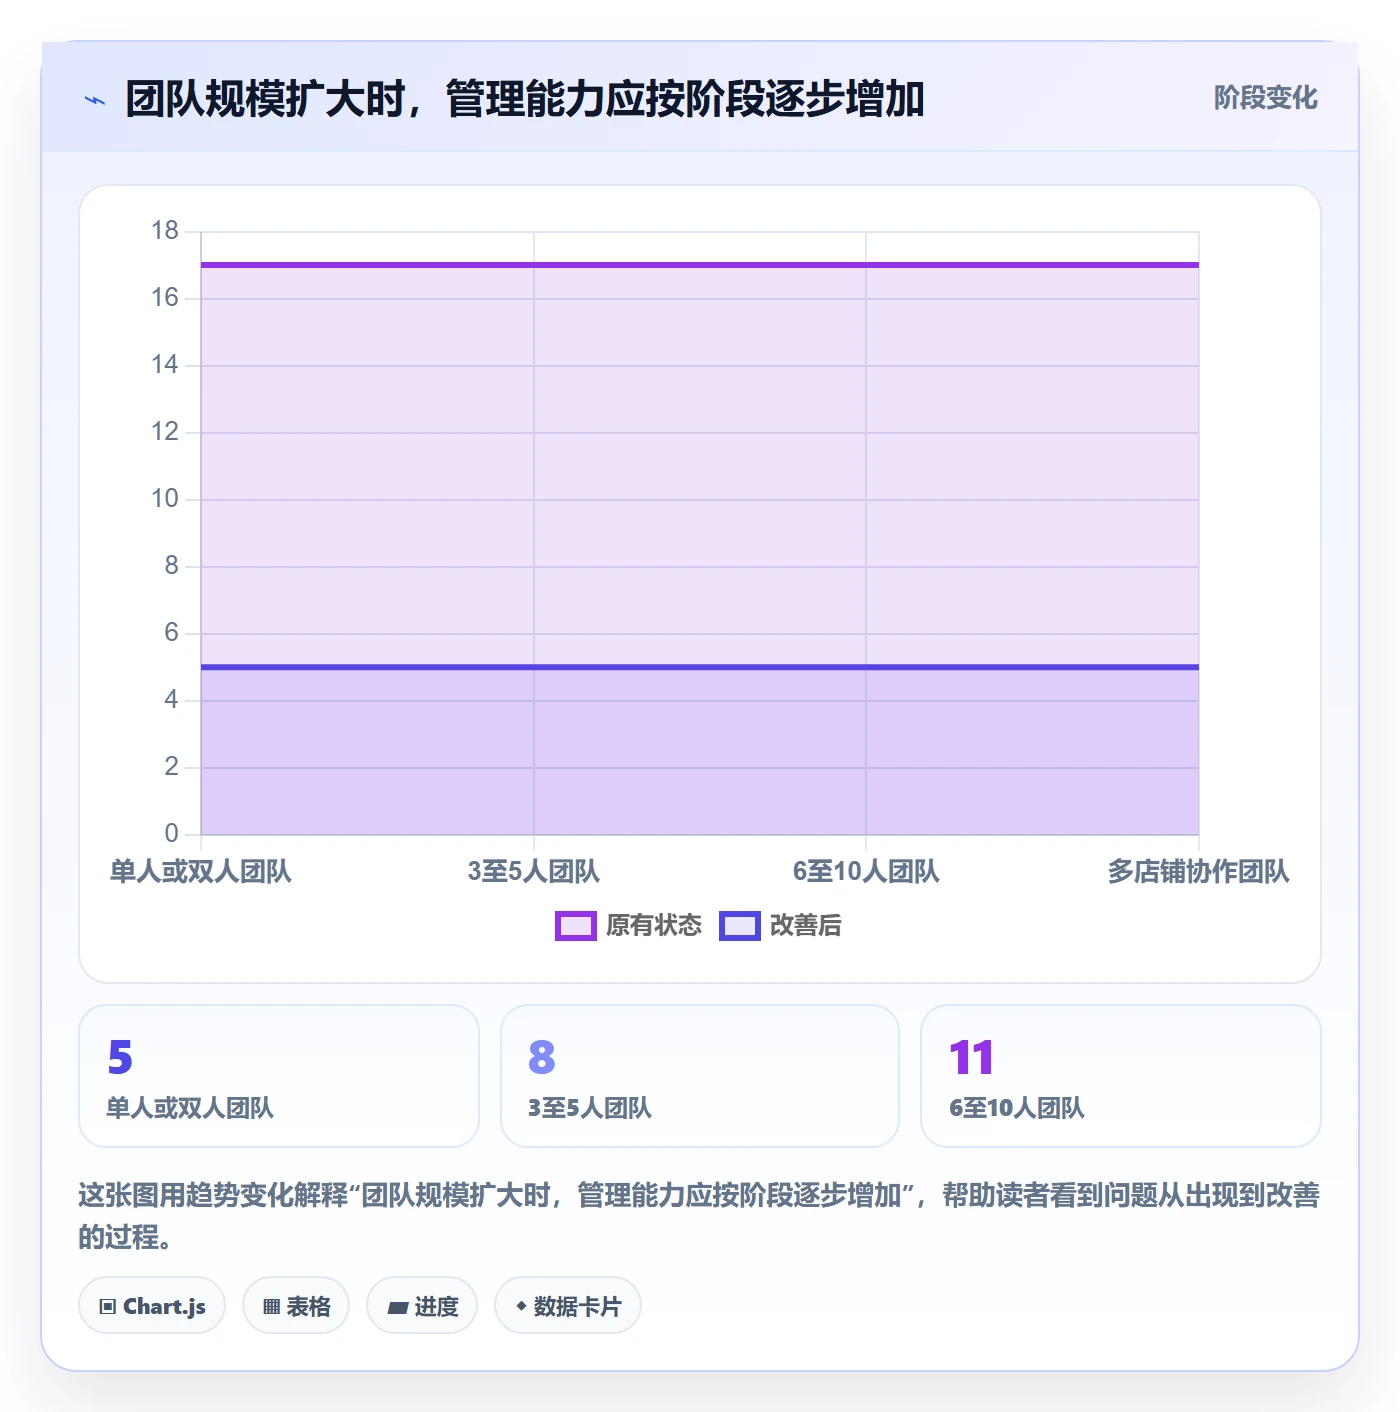Screen dimensions: 1400x1412
Task: Click the 单人或双人团队 caption under 5
Action: (190, 1108)
